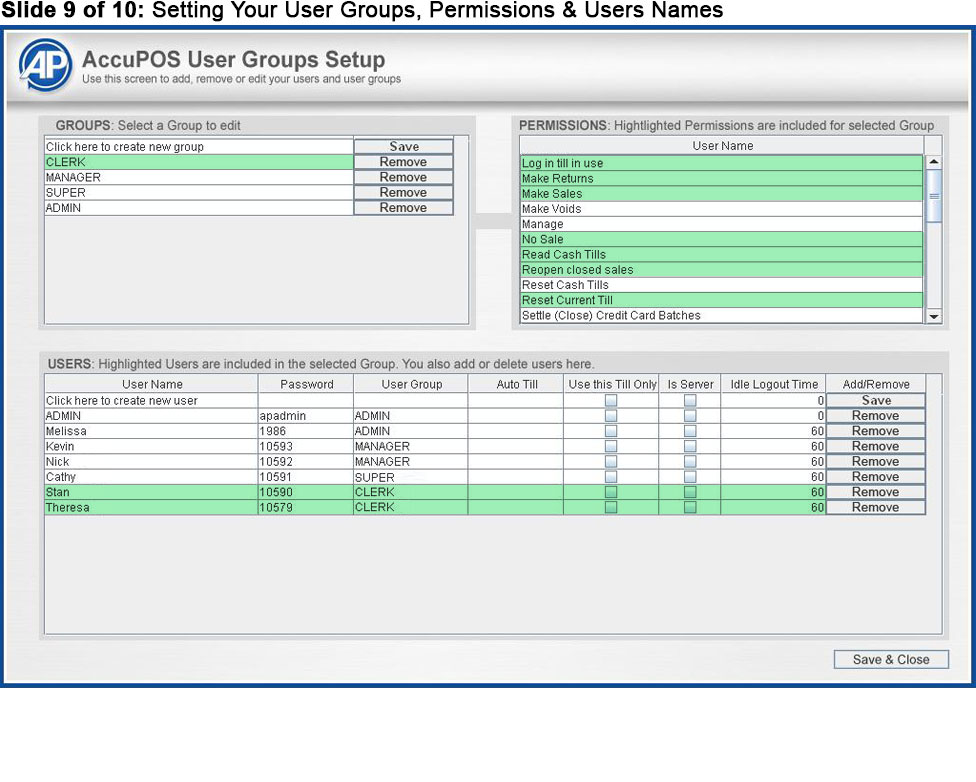Click the Permissions User Name column header
The height and width of the screenshot is (782, 976).
722,146
